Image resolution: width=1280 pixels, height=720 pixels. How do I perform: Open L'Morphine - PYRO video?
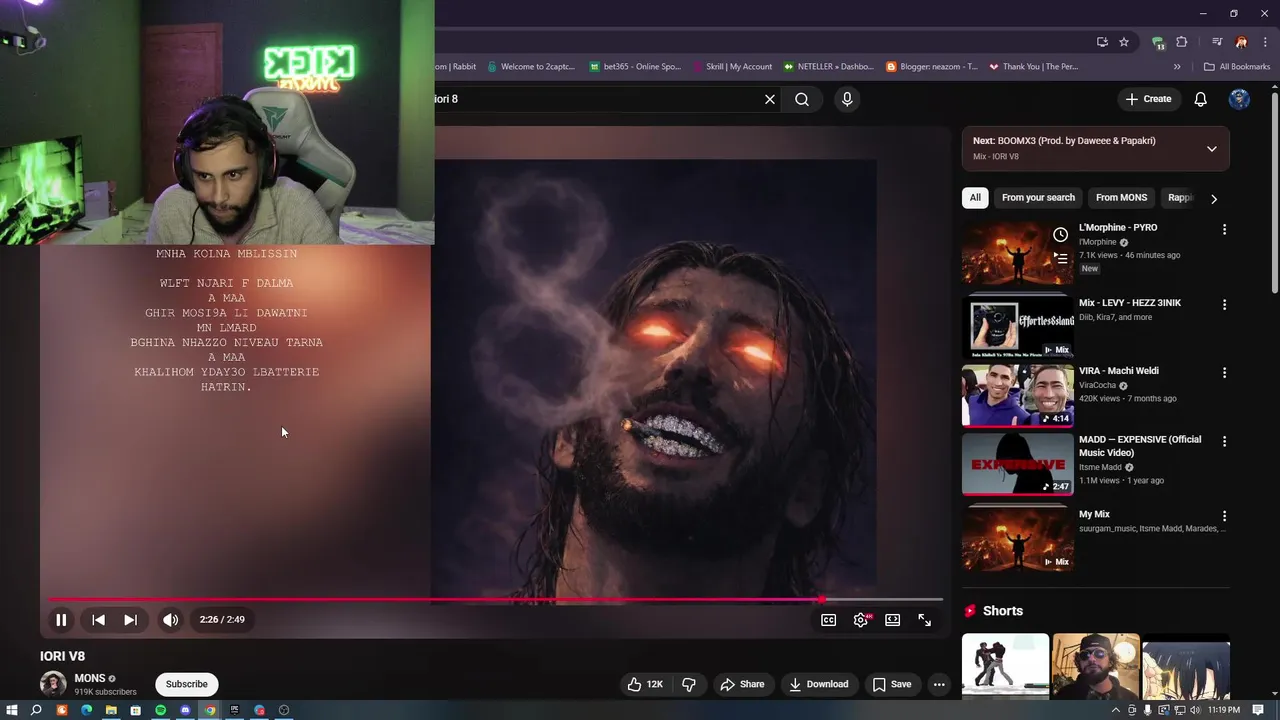tap(1118, 228)
